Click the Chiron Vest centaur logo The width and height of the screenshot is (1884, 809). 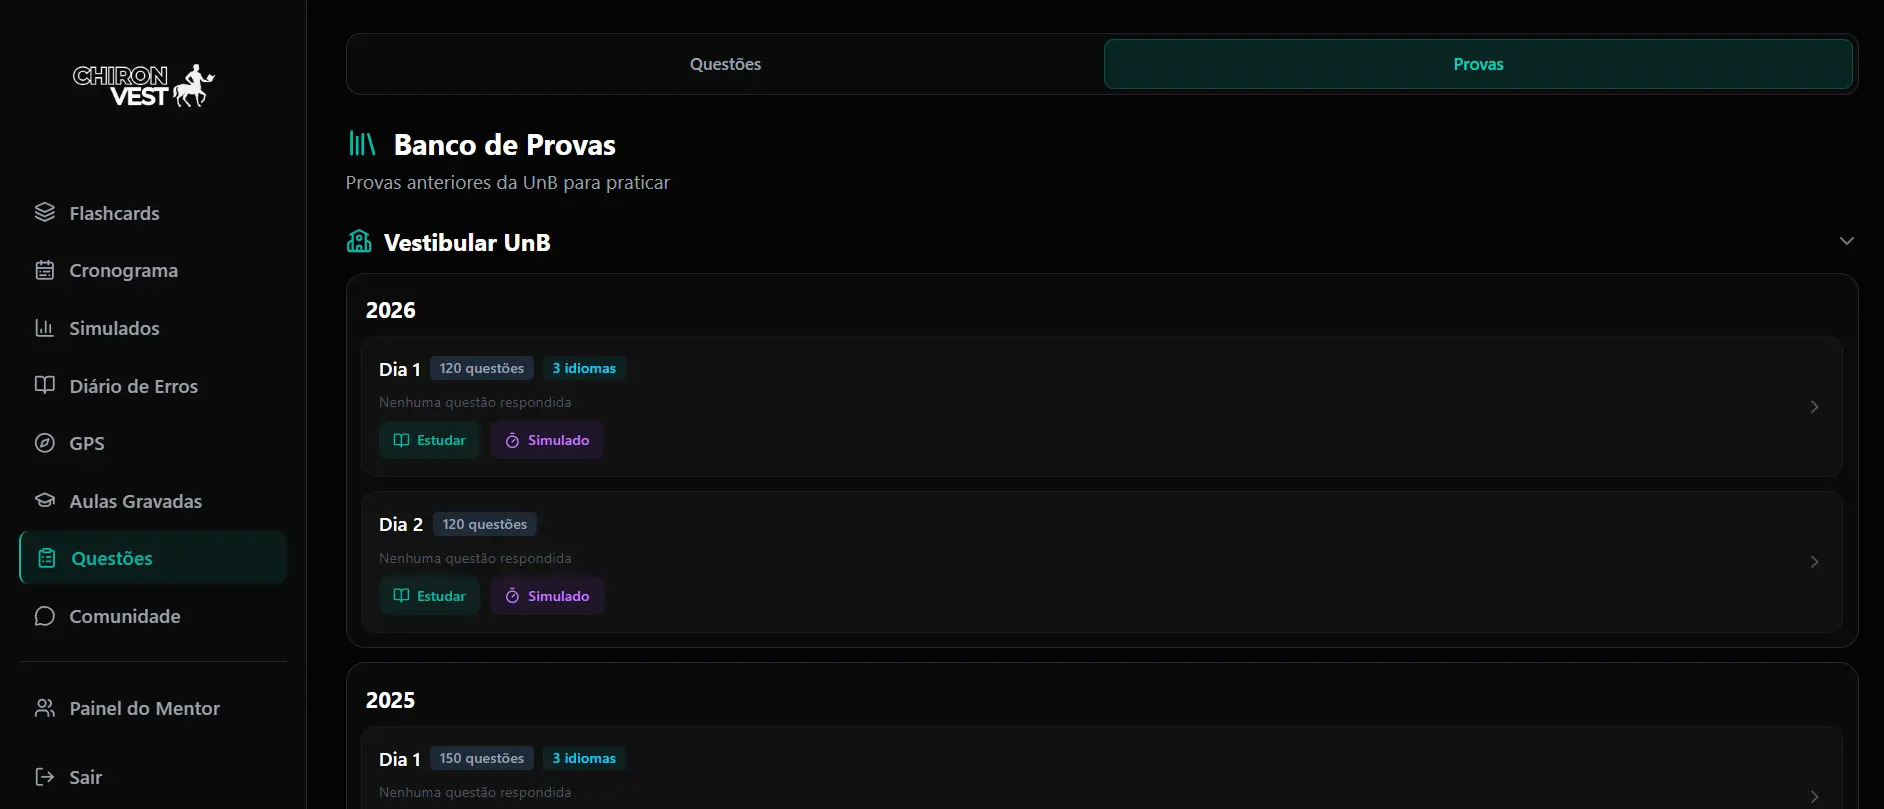144,86
